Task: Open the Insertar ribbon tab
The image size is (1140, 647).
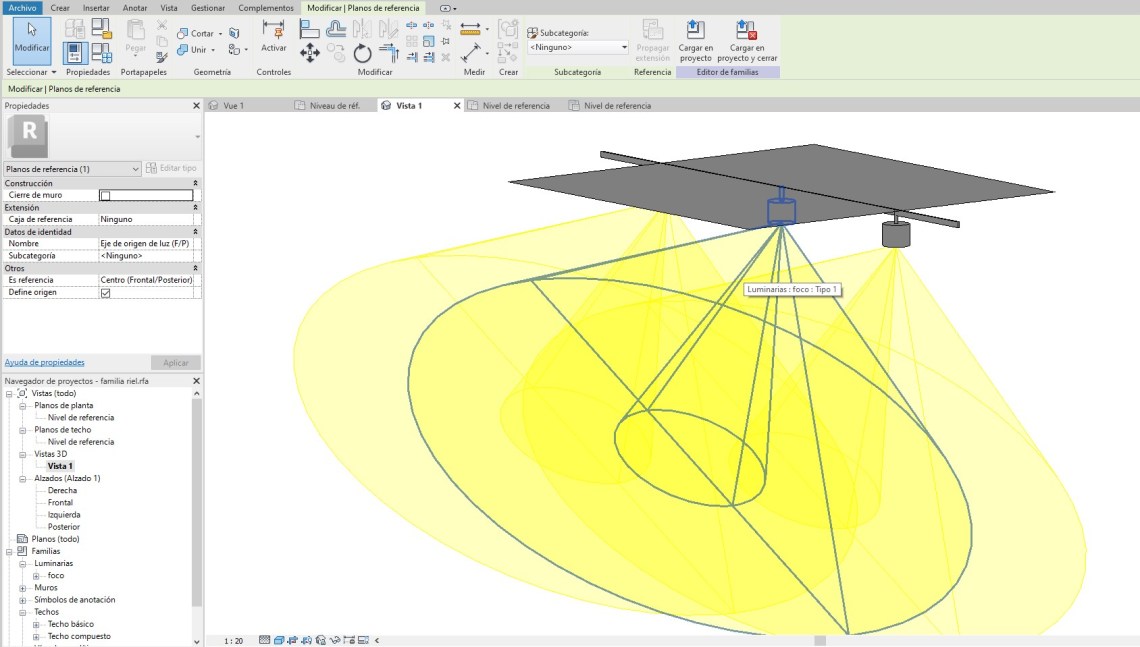Action: coord(96,8)
